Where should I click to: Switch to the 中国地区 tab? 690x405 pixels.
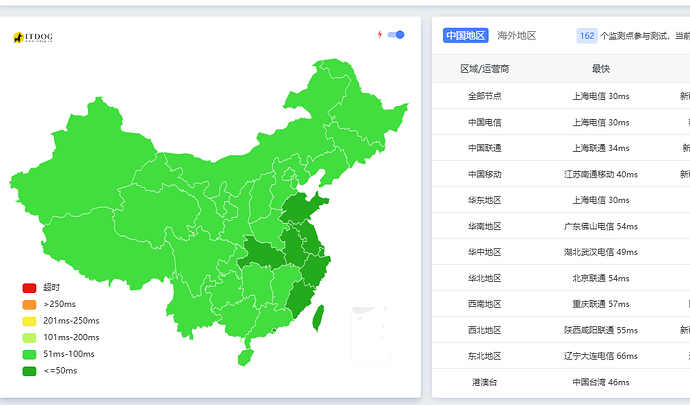tap(466, 36)
